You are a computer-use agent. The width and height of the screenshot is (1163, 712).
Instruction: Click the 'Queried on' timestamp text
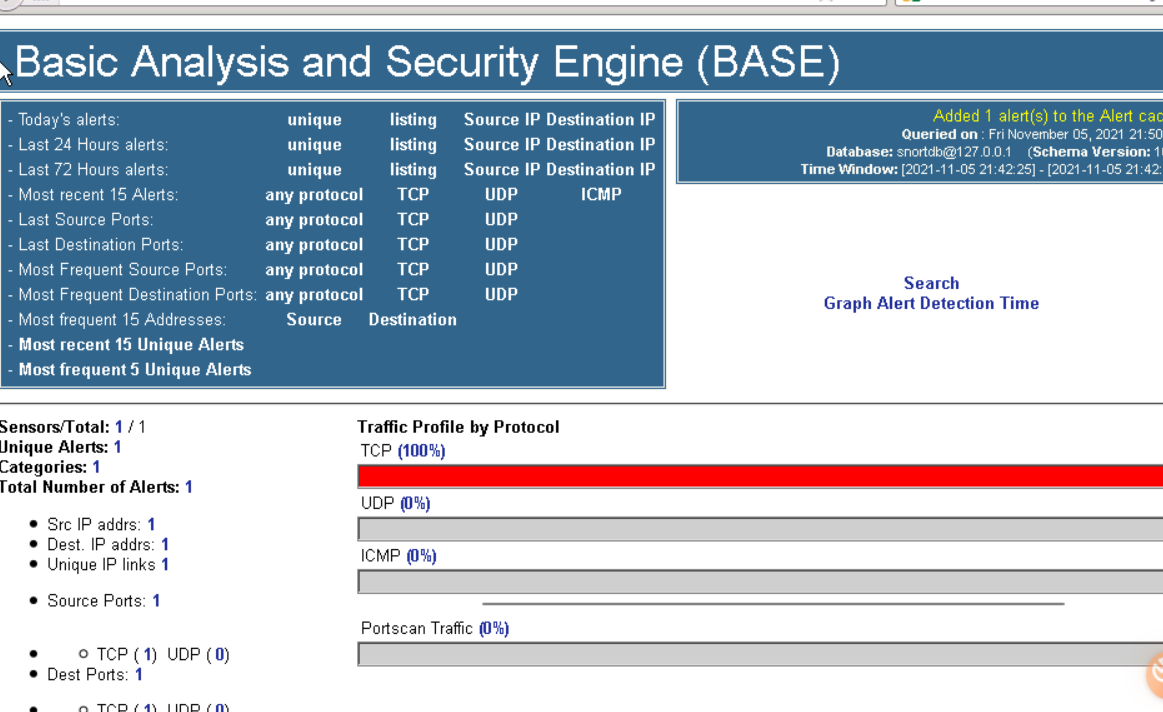(x=1032, y=135)
